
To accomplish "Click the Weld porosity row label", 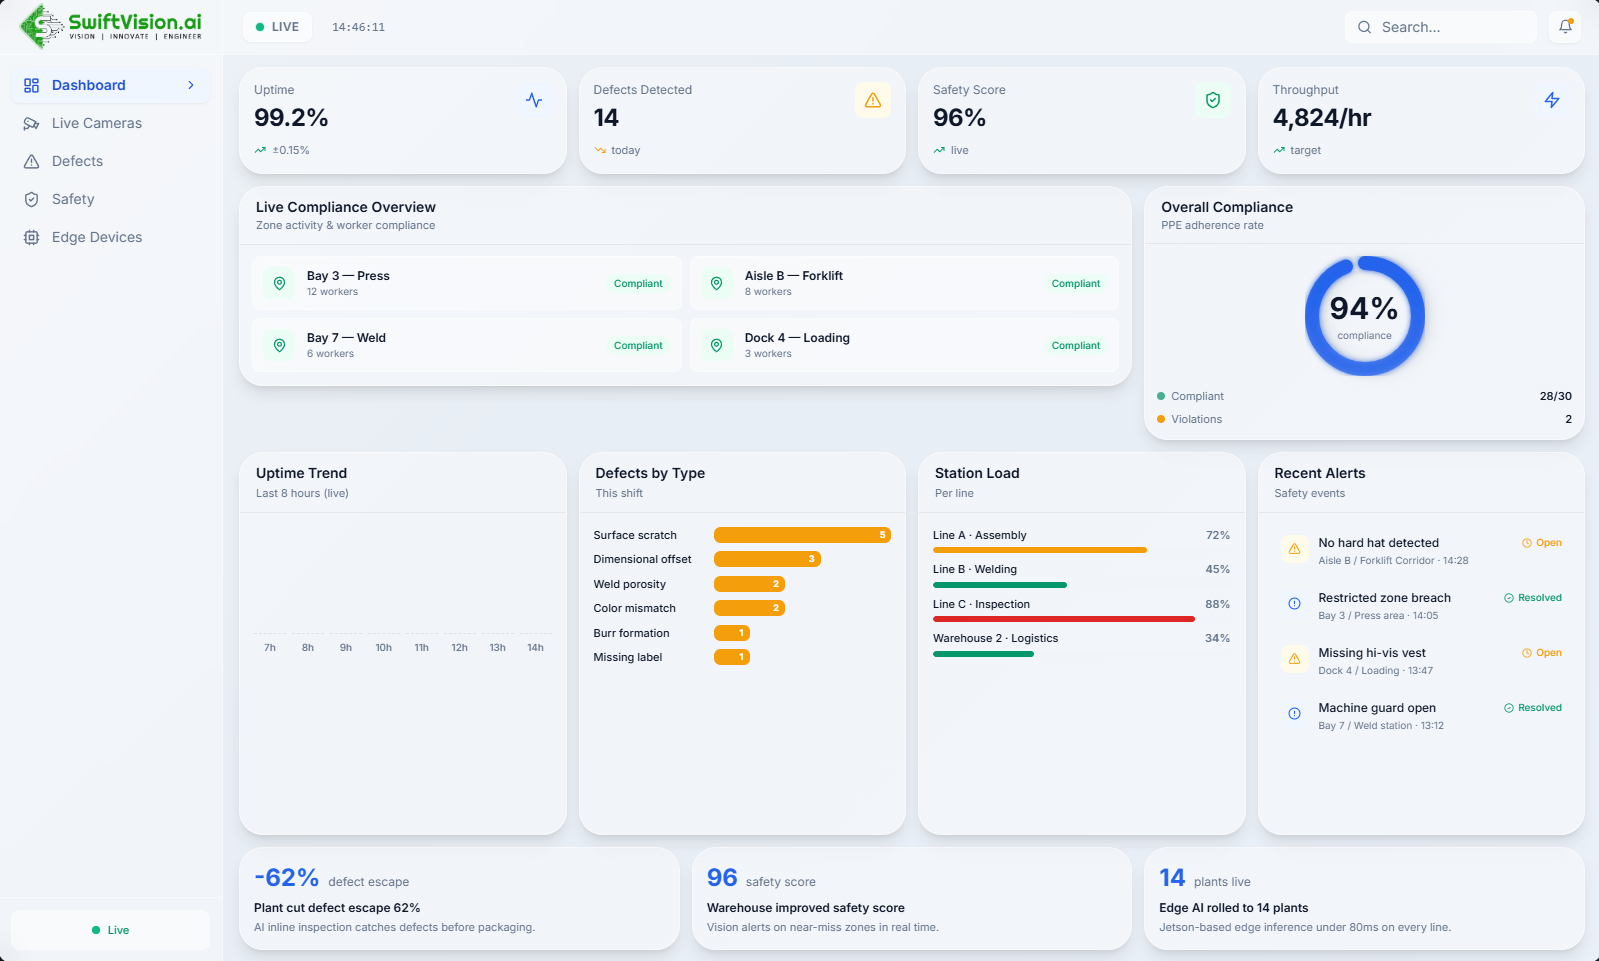I will (629, 584).
